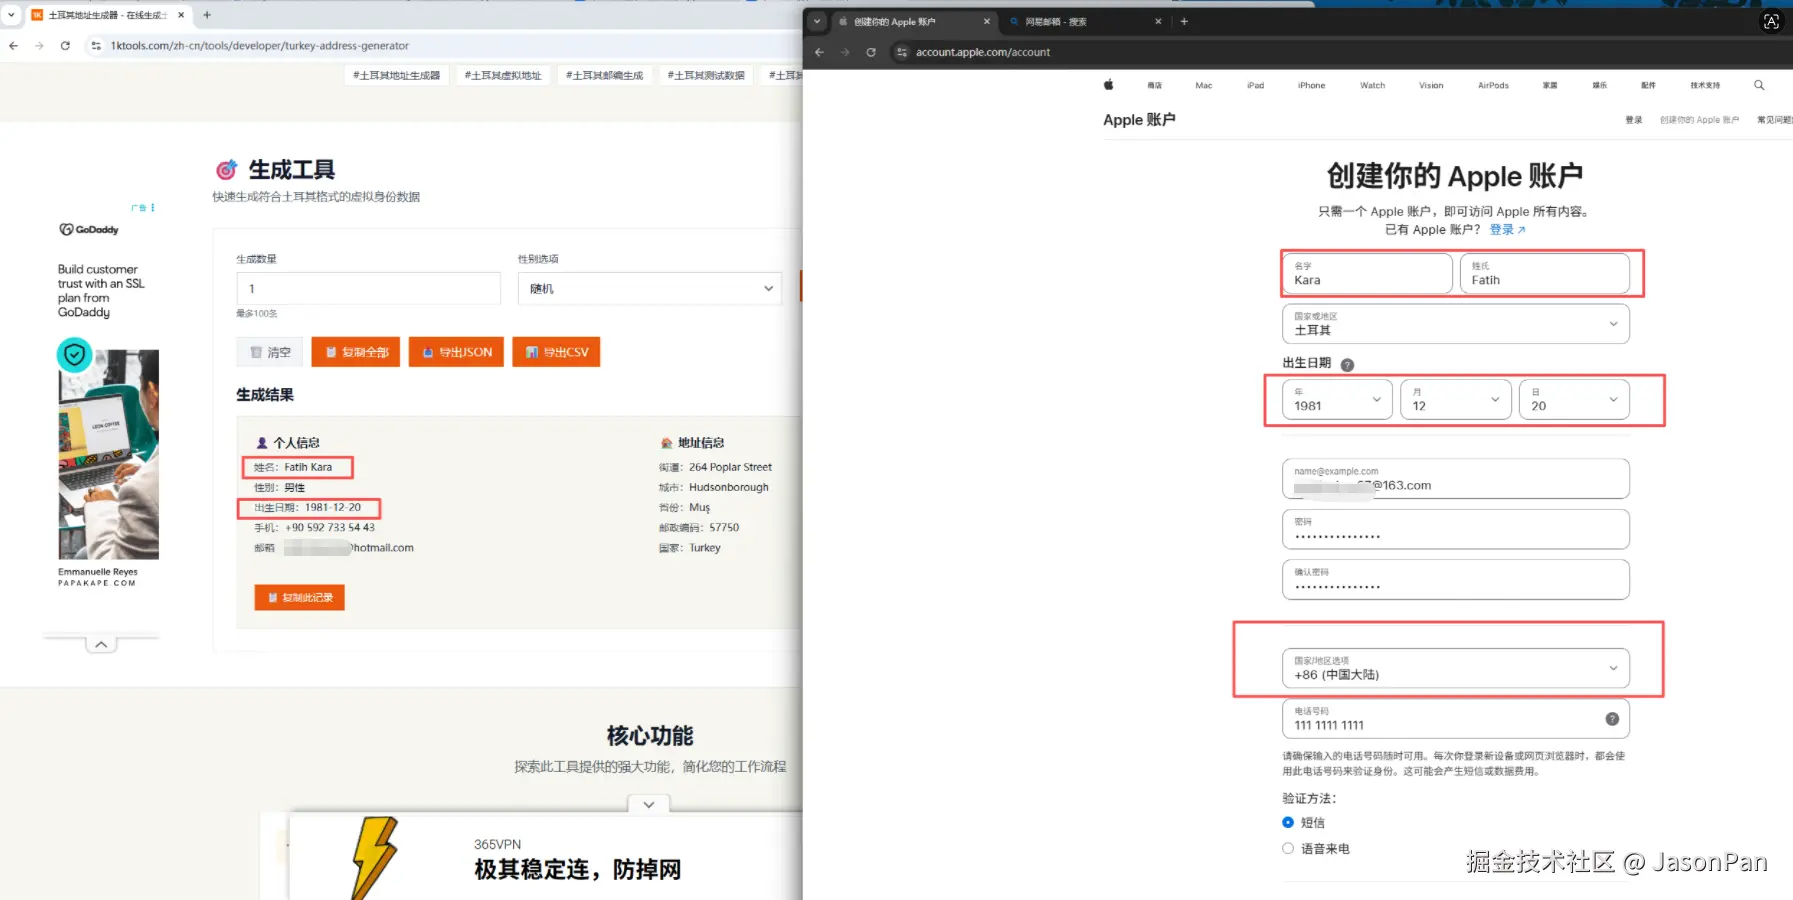Open a new tab in the 1ktools browser window
This screenshot has height=900, width=1793.
[x=207, y=15]
